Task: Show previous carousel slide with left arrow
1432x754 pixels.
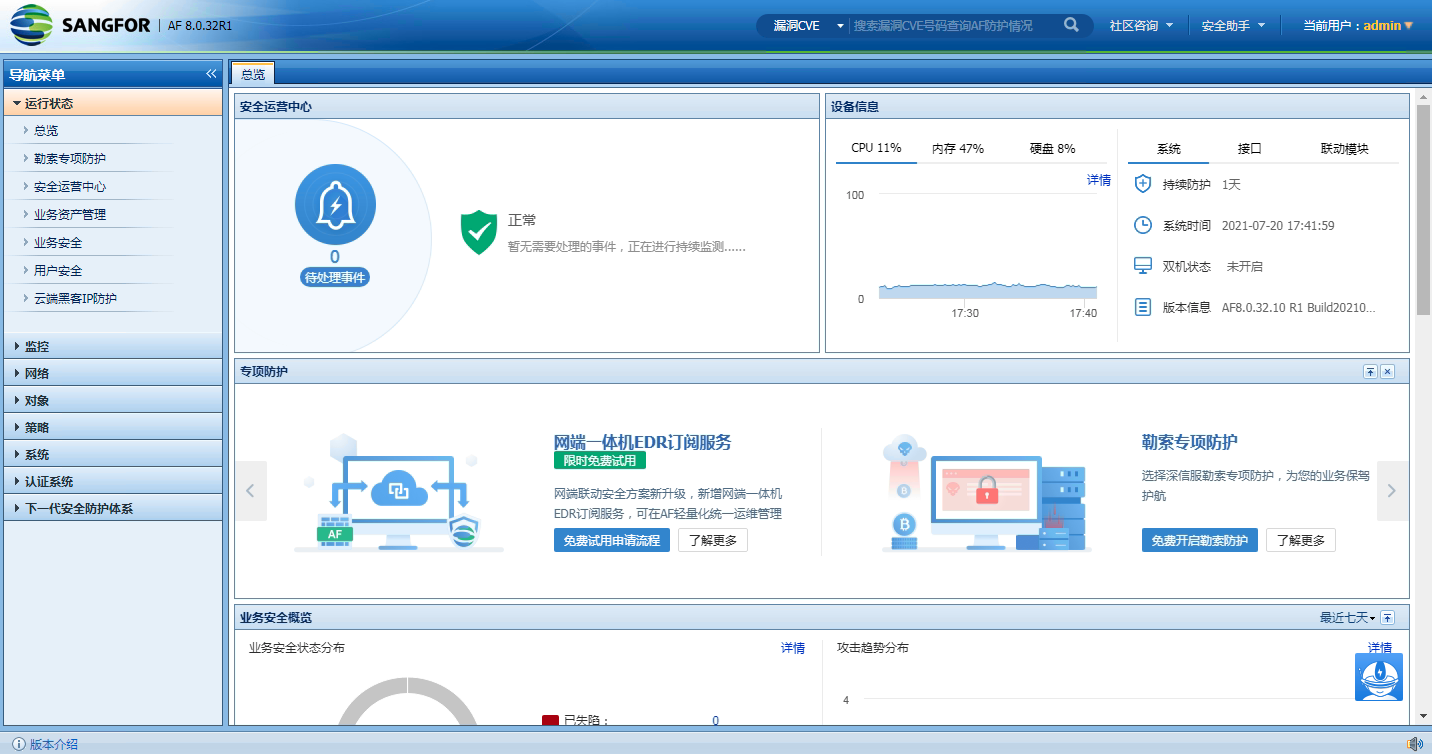Action: pyautogui.click(x=251, y=491)
